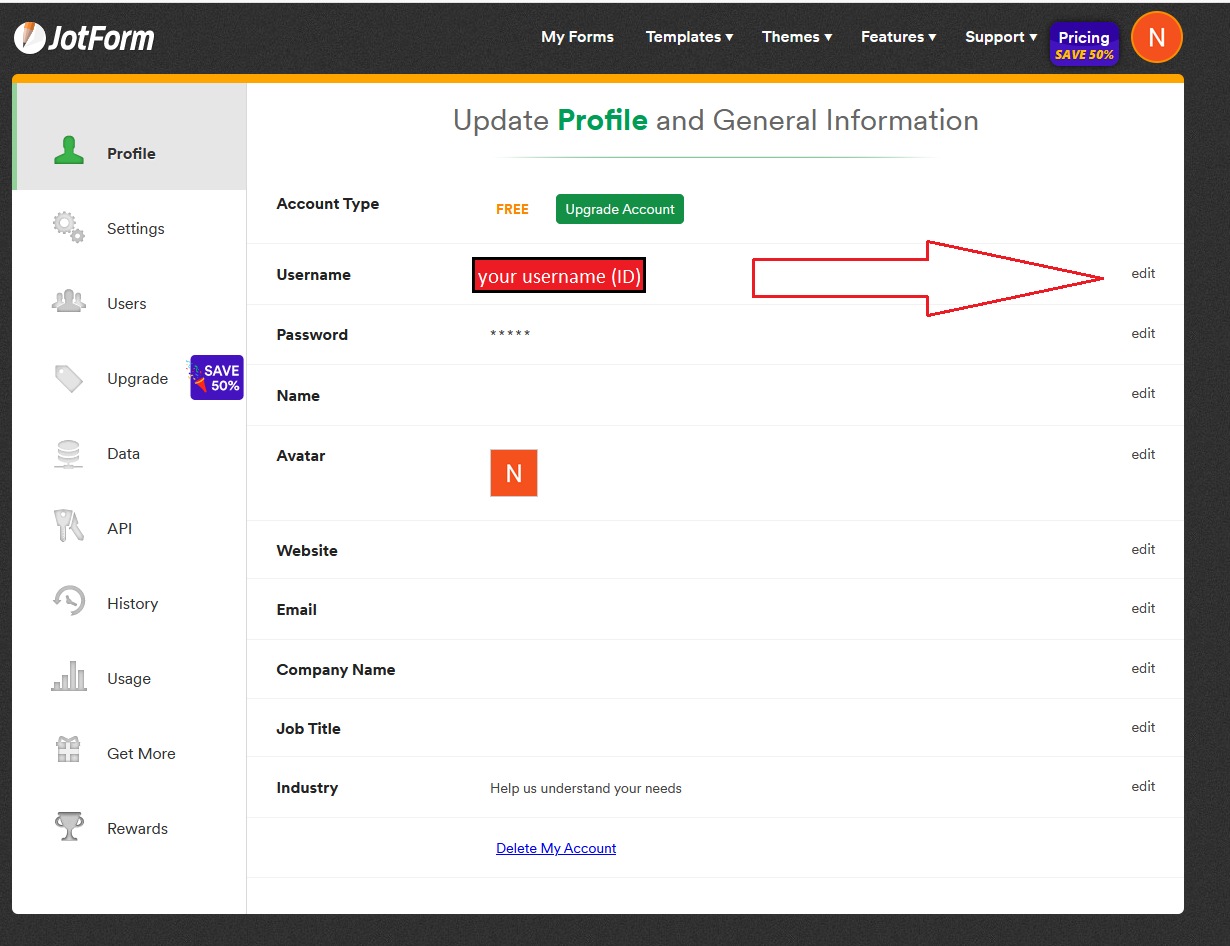Click the Users icon in the sidebar
Image resolution: width=1230 pixels, height=946 pixels.
68,301
